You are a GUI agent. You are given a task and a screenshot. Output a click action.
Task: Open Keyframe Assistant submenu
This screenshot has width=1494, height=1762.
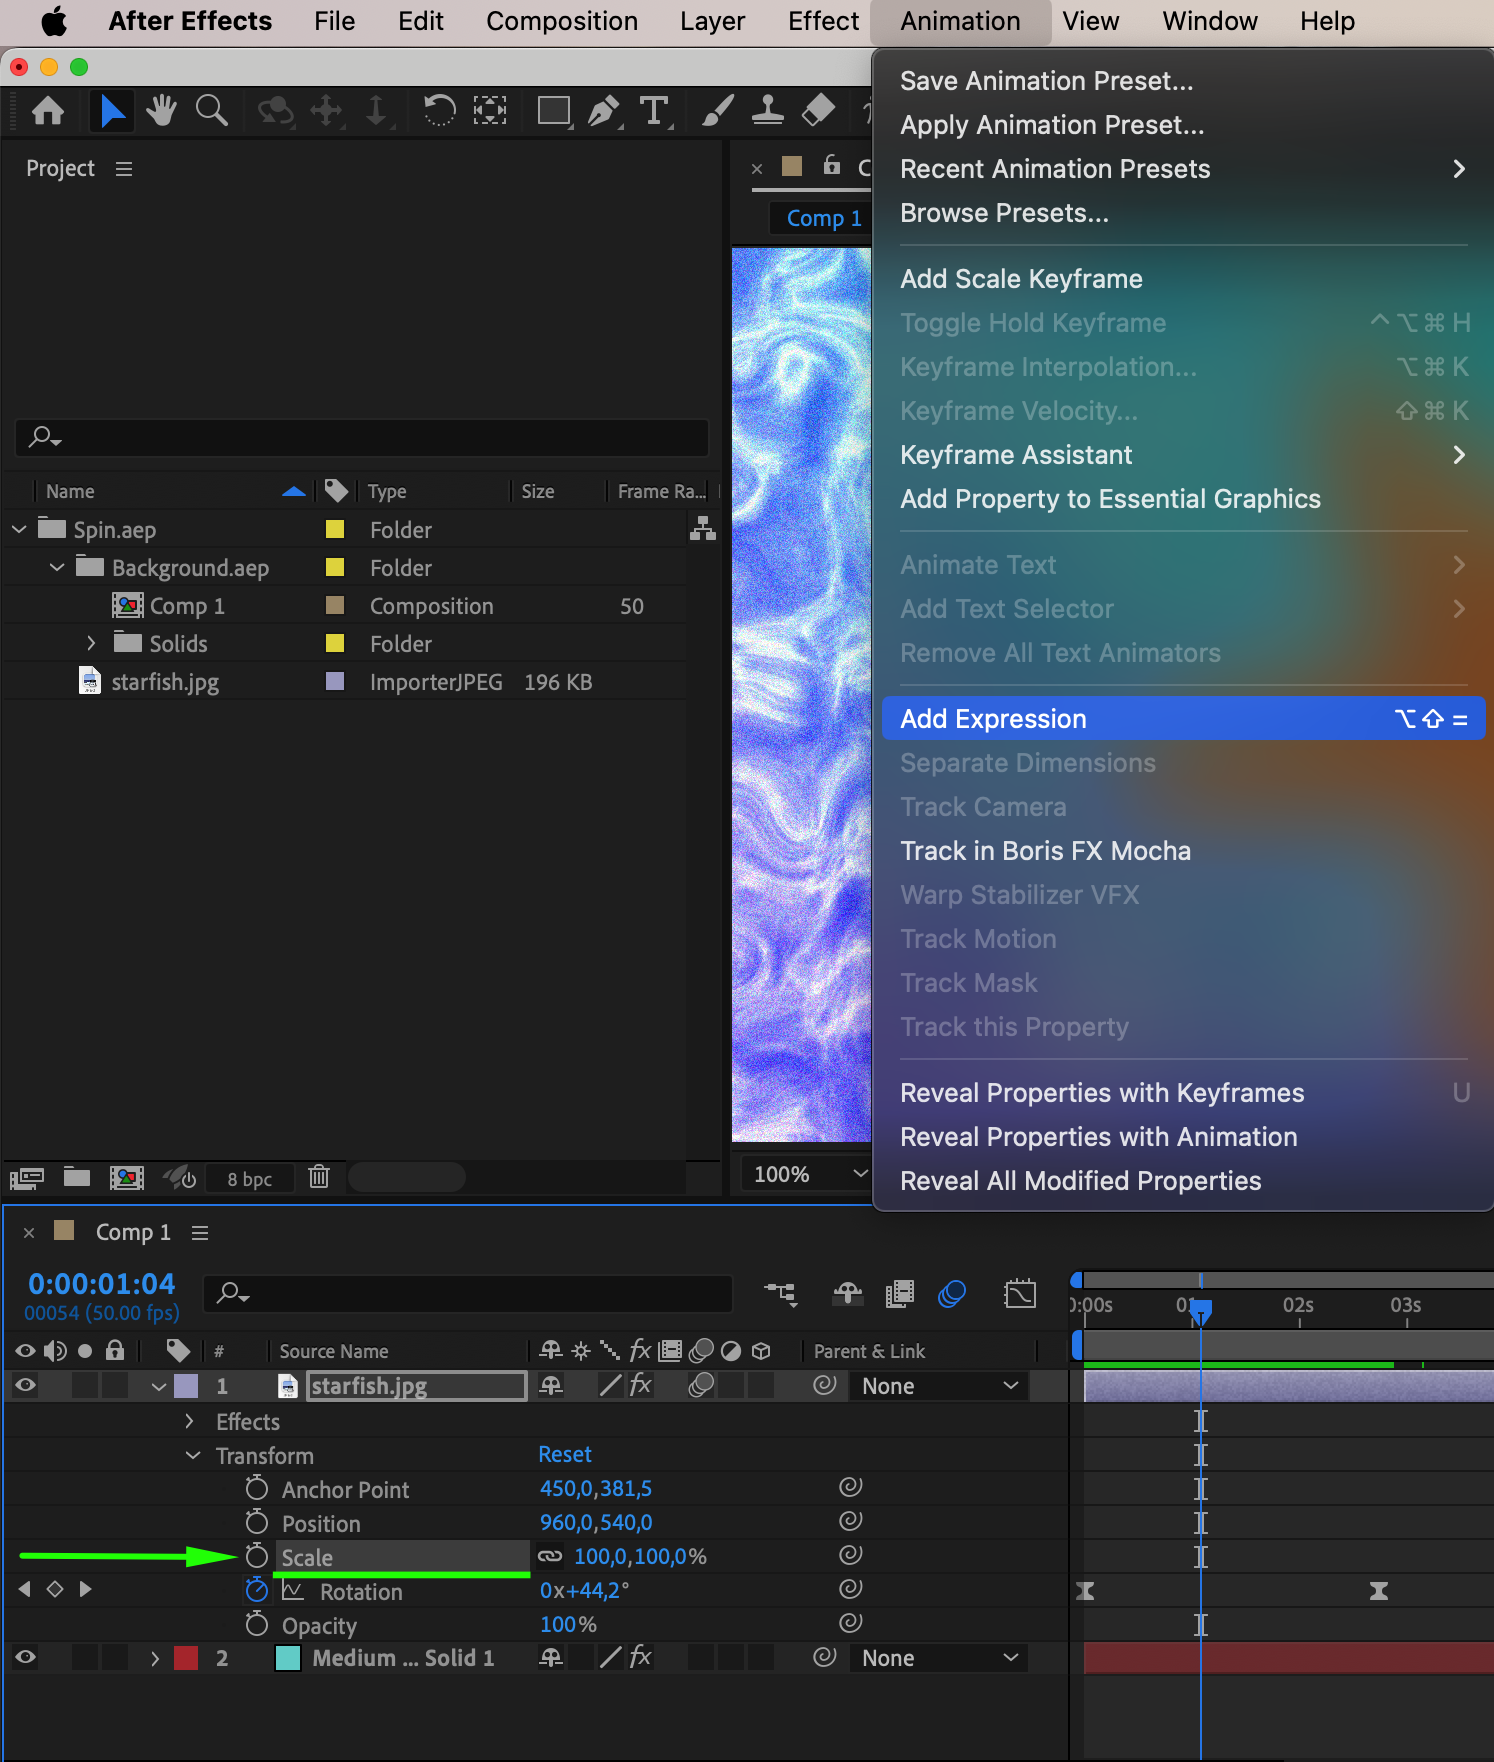point(1183,455)
